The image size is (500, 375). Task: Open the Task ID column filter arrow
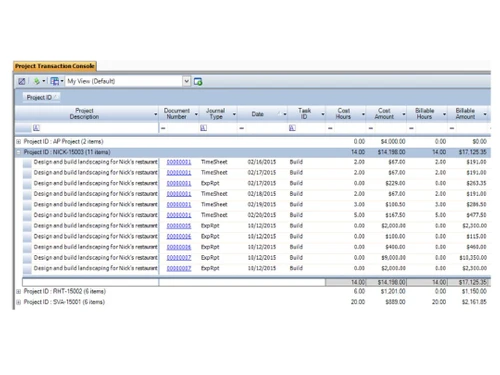(x=323, y=114)
